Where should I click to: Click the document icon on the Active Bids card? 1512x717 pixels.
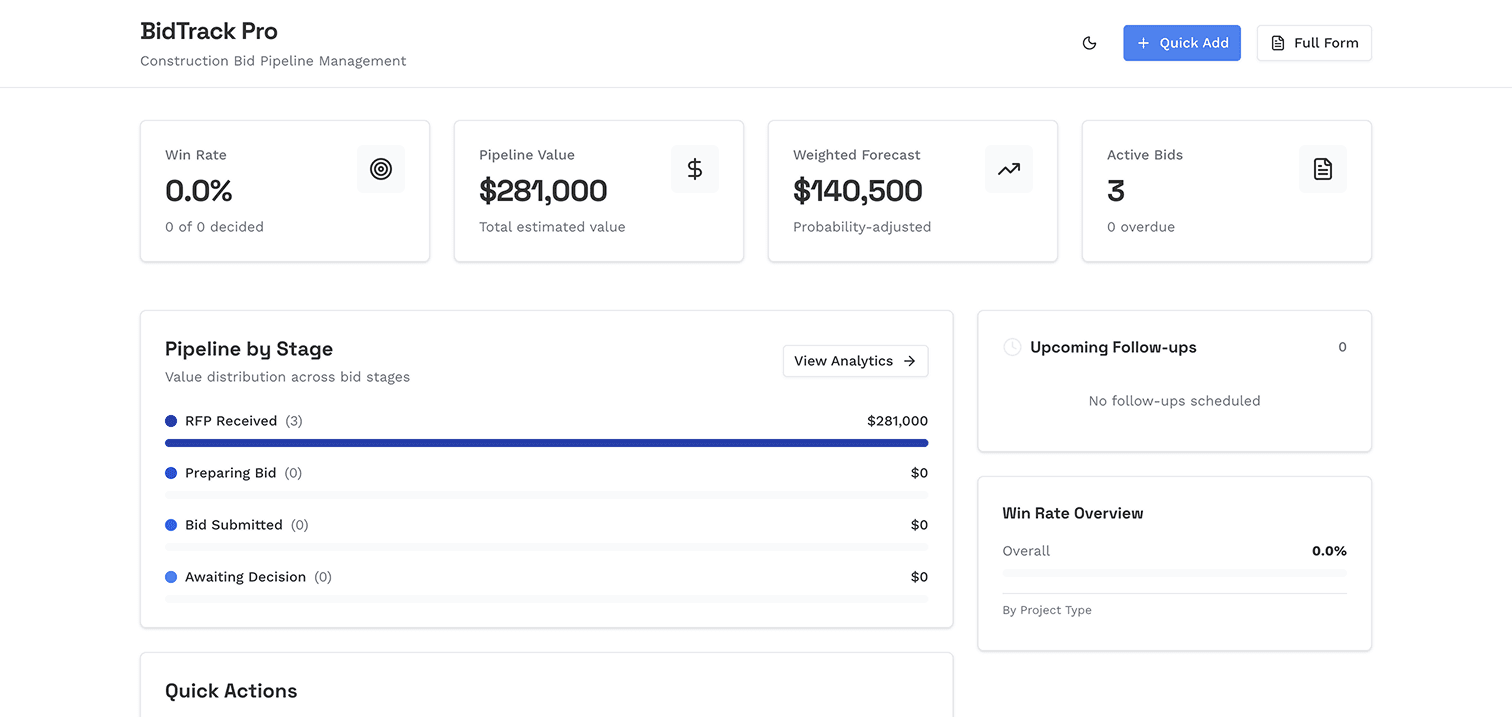pyautogui.click(x=1323, y=169)
